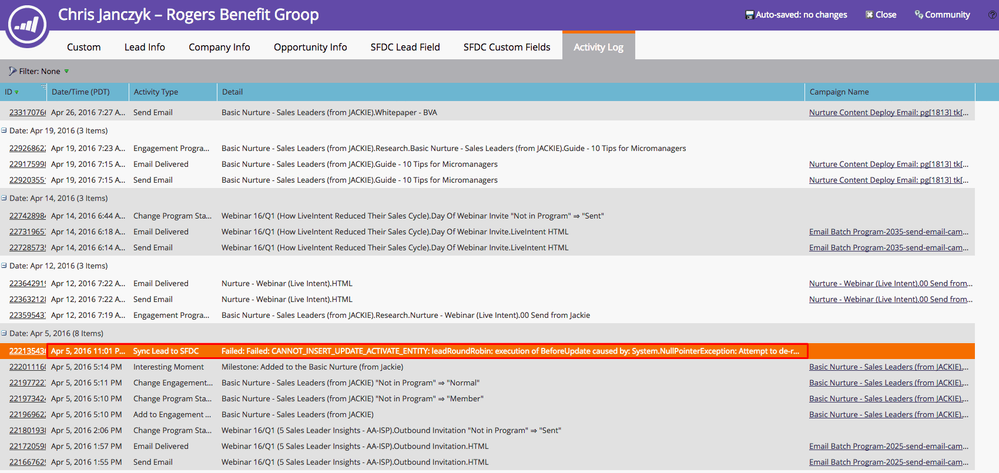Open Nurture - Webinar (Live Intent) campaign link for Email Delivered
The image size is (999, 473).
[x=887, y=283]
